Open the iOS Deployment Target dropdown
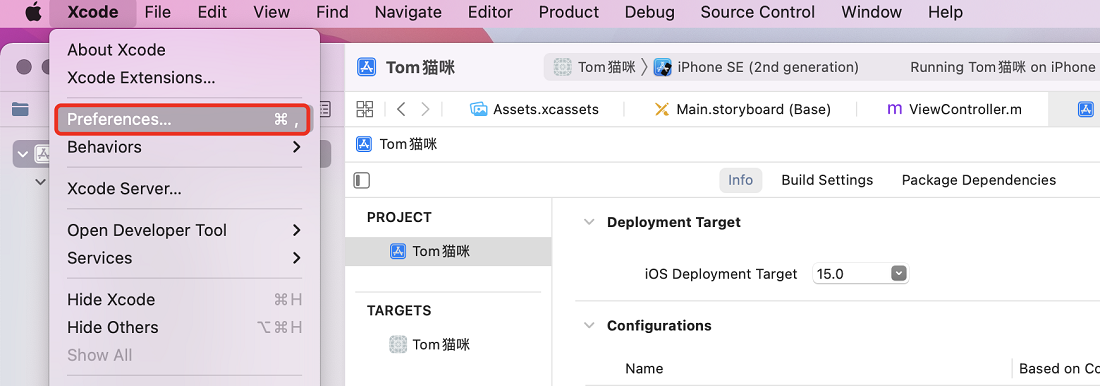This screenshot has height=386, width=1100. [860, 274]
